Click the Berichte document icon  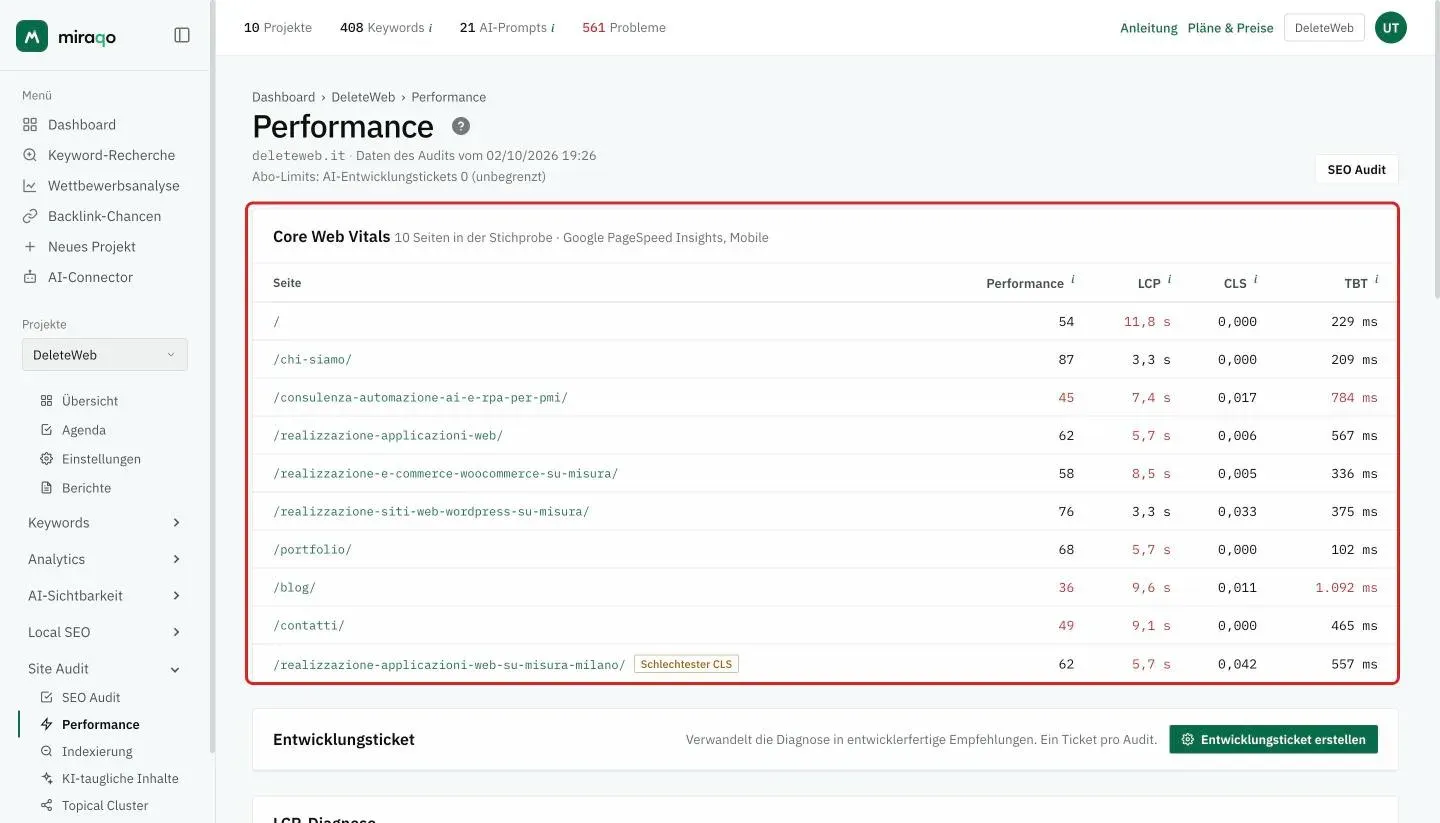[x=46, y=488]
